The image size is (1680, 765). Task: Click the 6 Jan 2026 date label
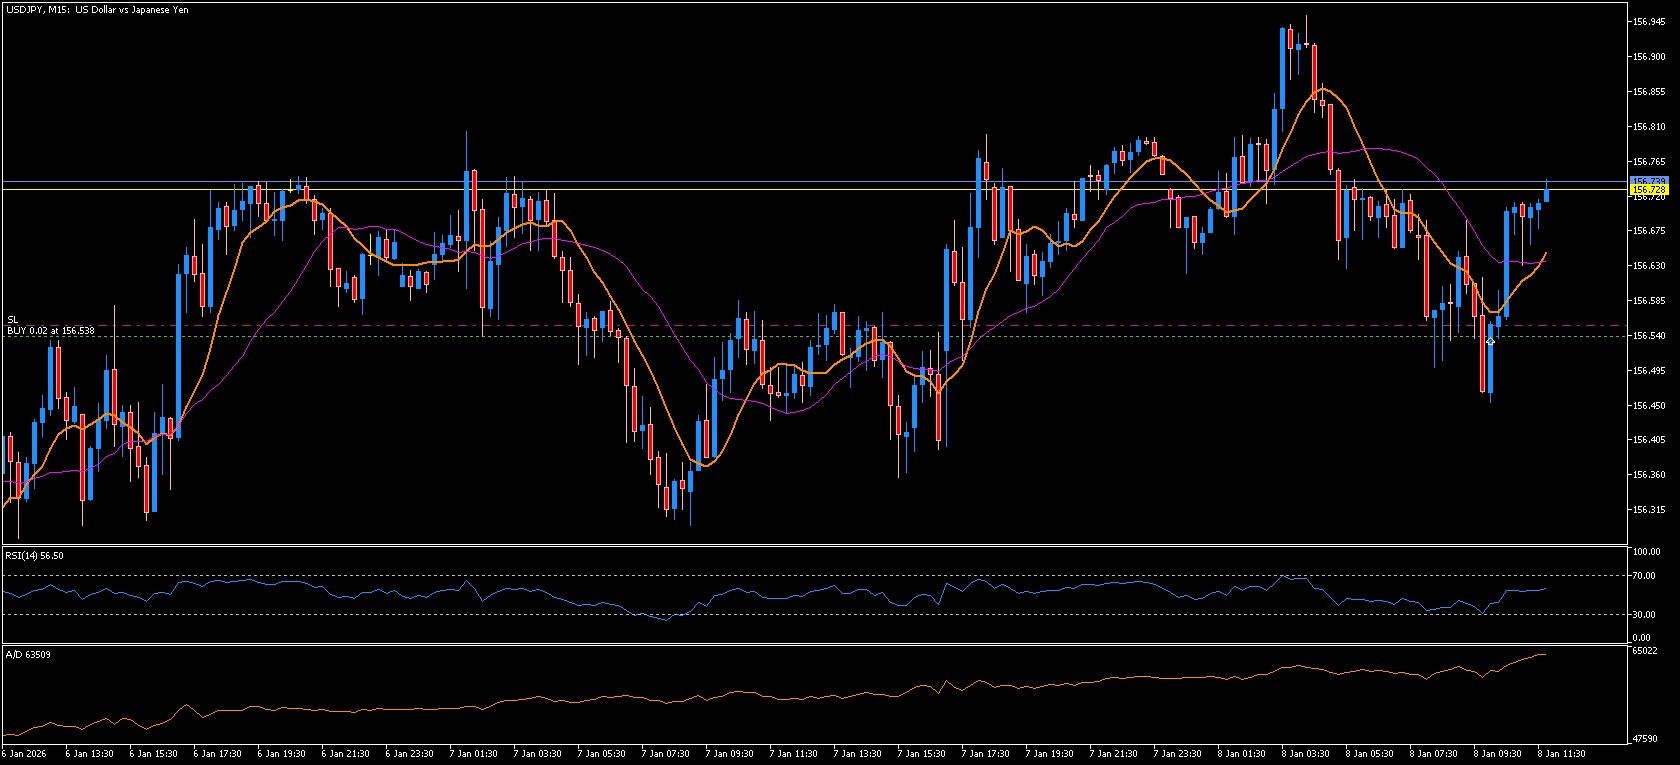24,753
